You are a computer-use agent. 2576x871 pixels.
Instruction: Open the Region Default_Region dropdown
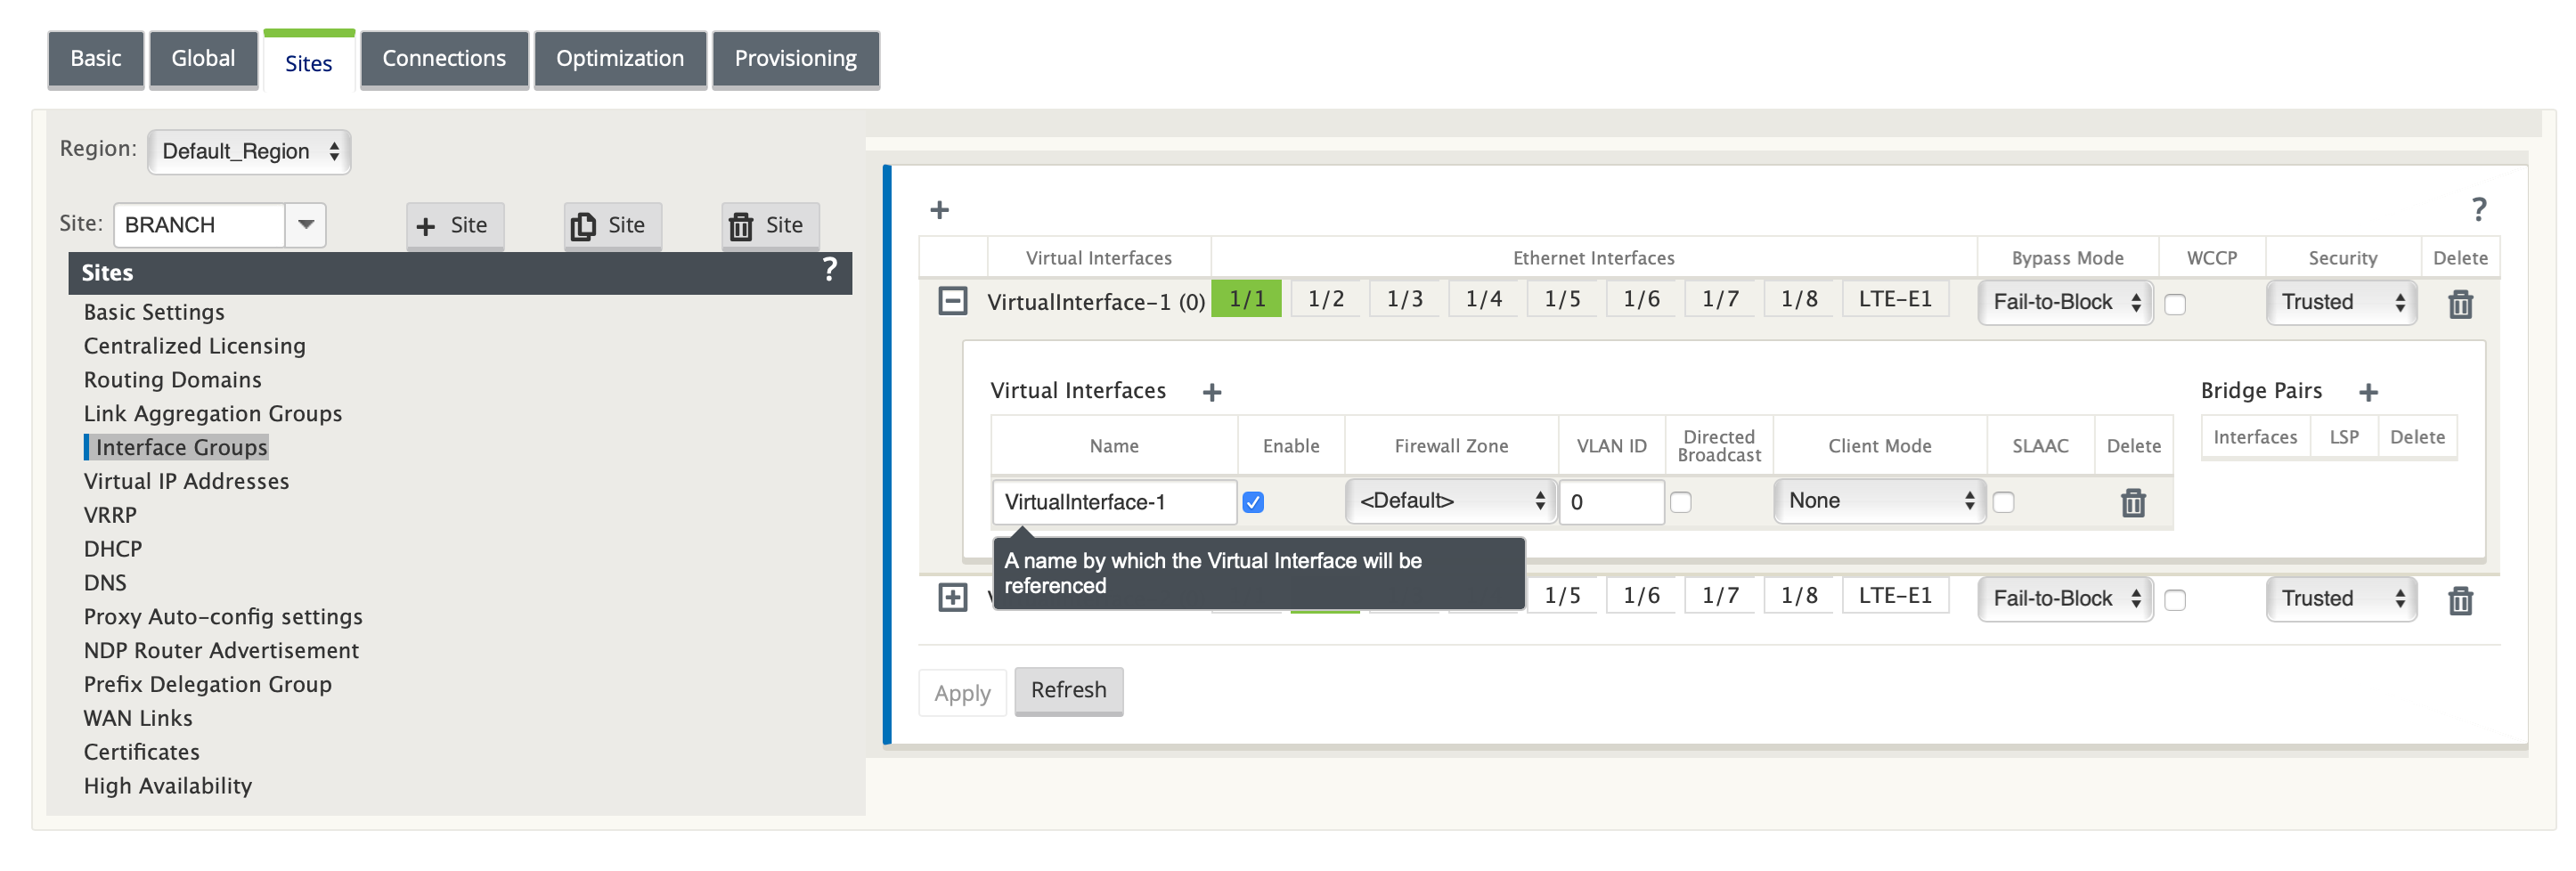(x=249, y=152)
